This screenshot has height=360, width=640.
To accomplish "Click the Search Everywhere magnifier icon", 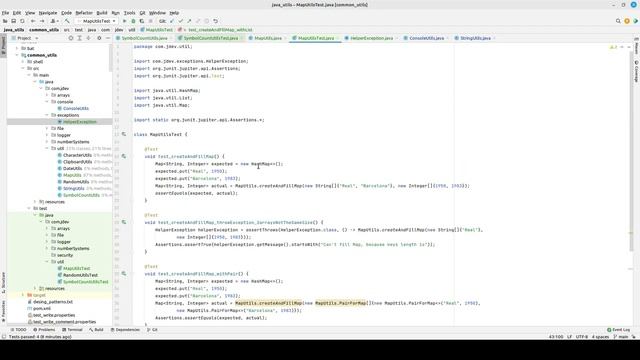I will tap(618, 21).
